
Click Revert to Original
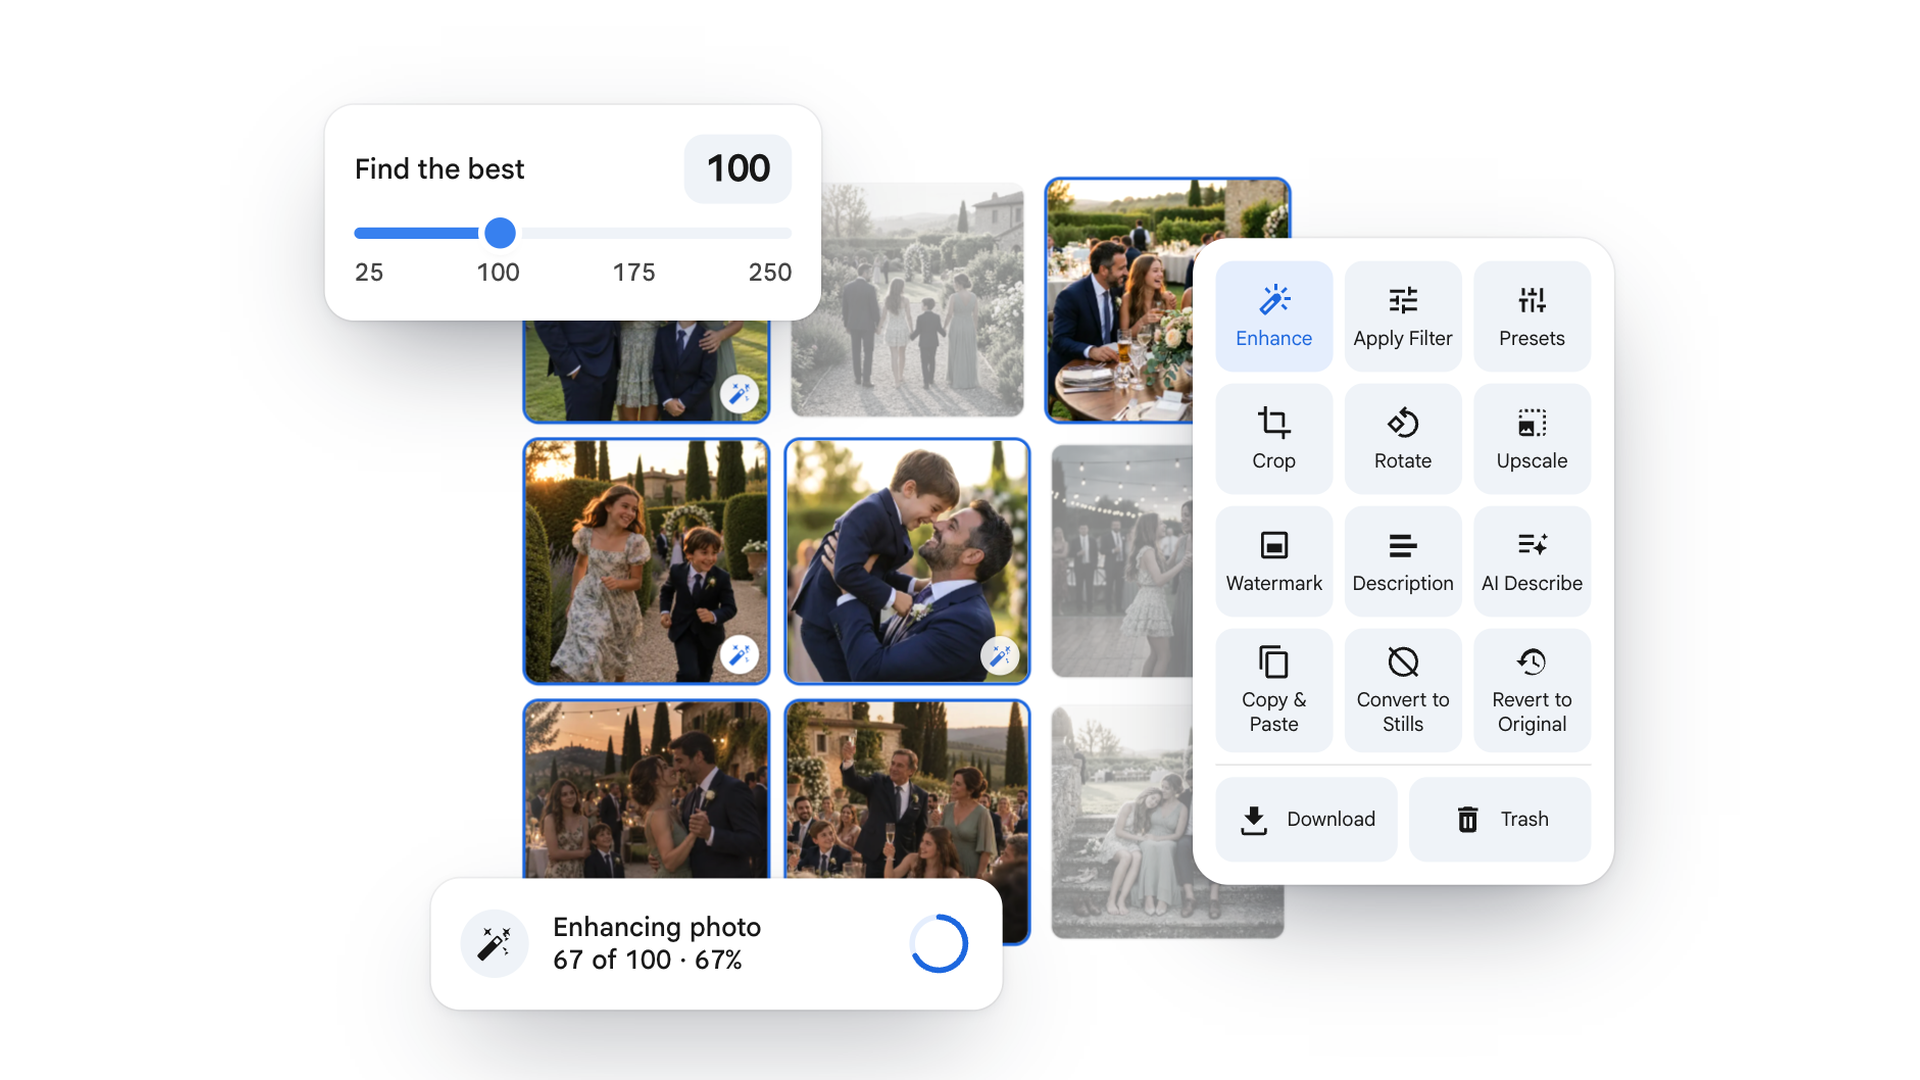[x=1531, y=690]
